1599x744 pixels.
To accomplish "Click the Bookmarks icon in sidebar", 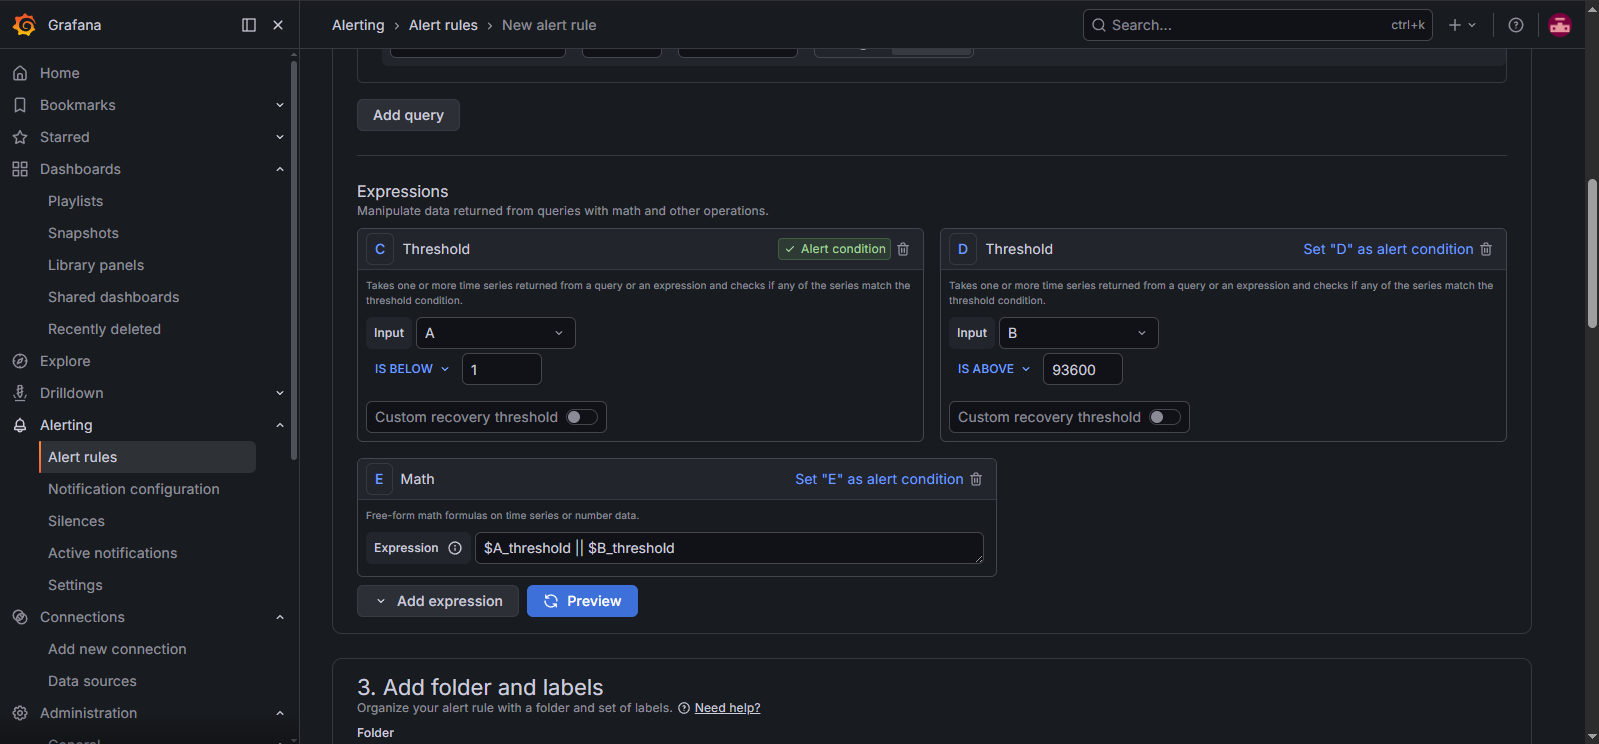I will coord(20,105).
